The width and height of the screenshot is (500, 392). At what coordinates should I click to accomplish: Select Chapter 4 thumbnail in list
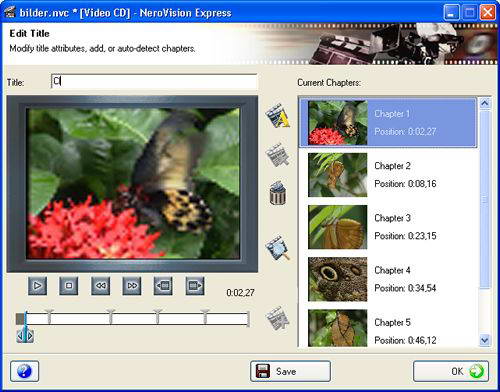pos(337,279)
